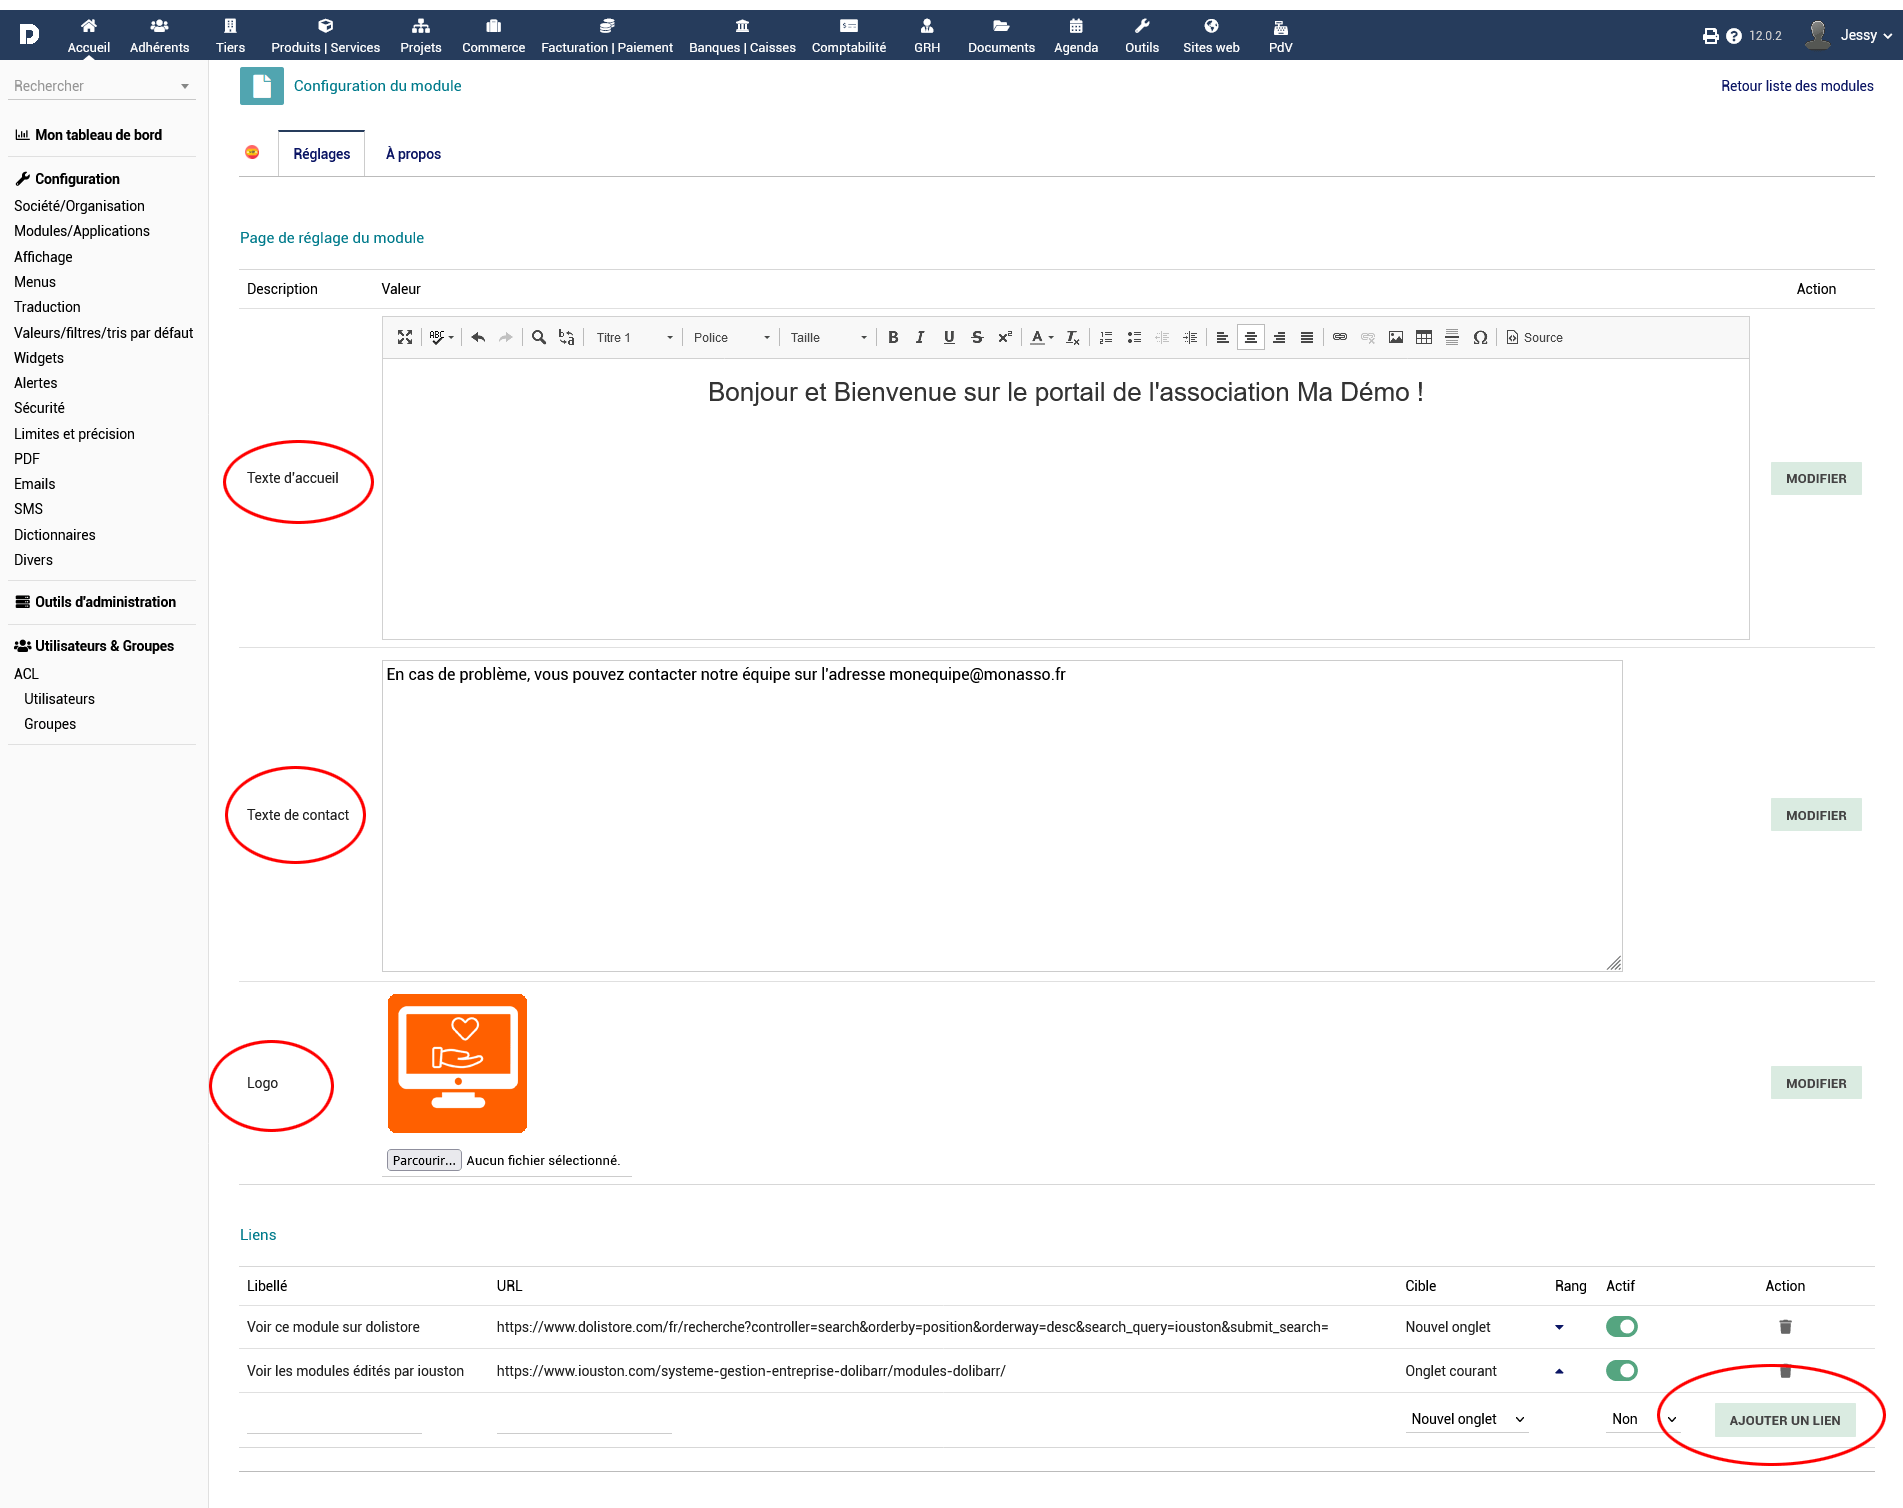Open the 'Titre 1' paragraph format dropdown
The width and height of the screenshot is (1903, 1508).
pos(634,338)
